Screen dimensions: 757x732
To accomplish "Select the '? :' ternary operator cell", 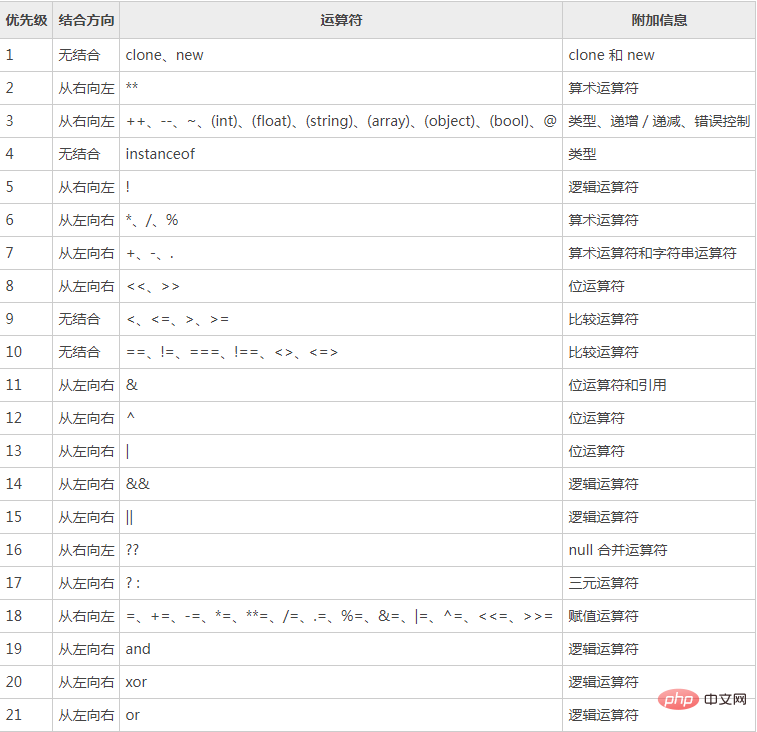I will point(341,583).
